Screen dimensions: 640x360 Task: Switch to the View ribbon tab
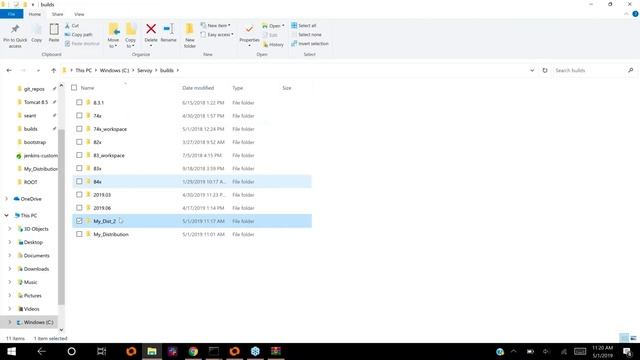pyautogui.click(x=79, y=14)
